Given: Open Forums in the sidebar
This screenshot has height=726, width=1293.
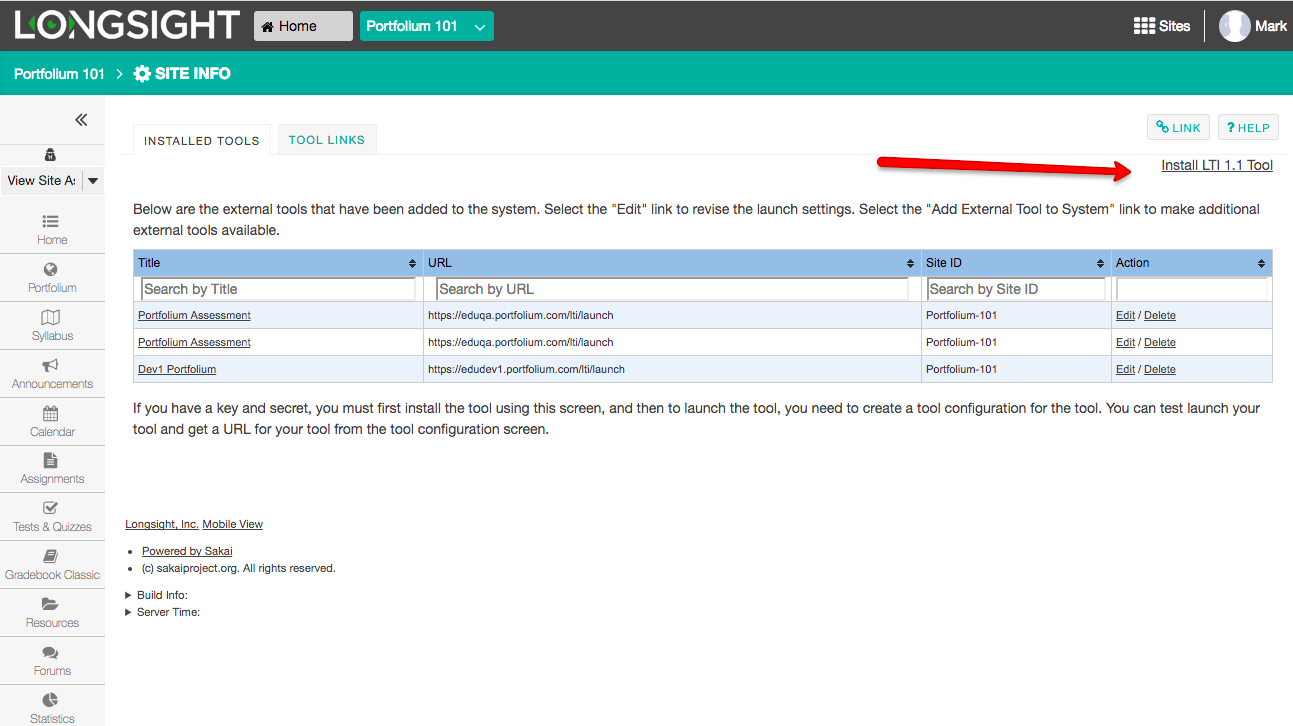Looking at the screenshot, I should point(52,661).
